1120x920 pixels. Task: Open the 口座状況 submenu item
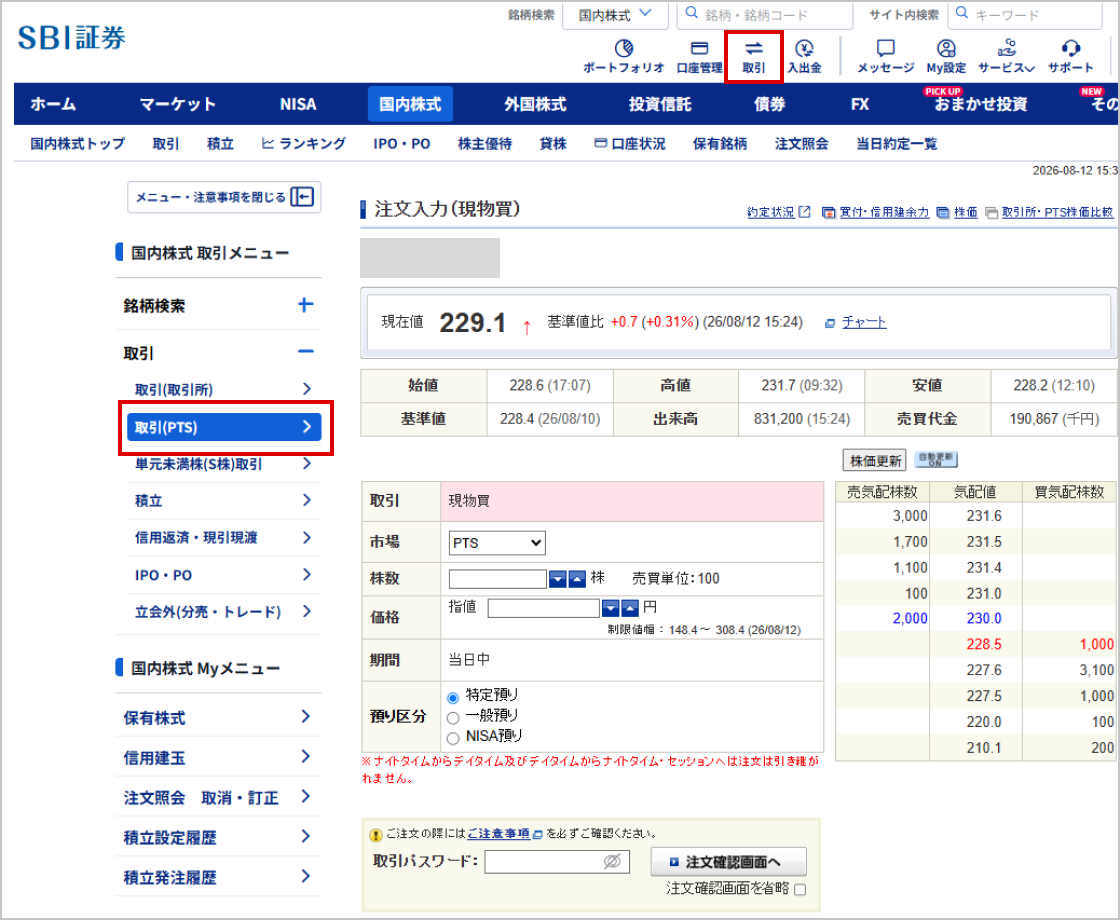click(630, 144)
